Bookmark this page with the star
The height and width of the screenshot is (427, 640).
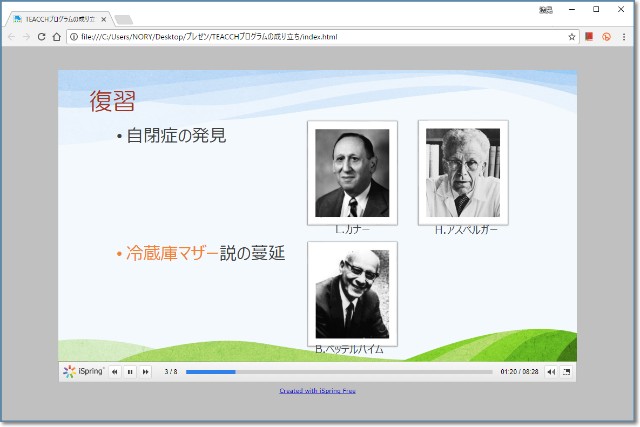[x=572, y=37]
